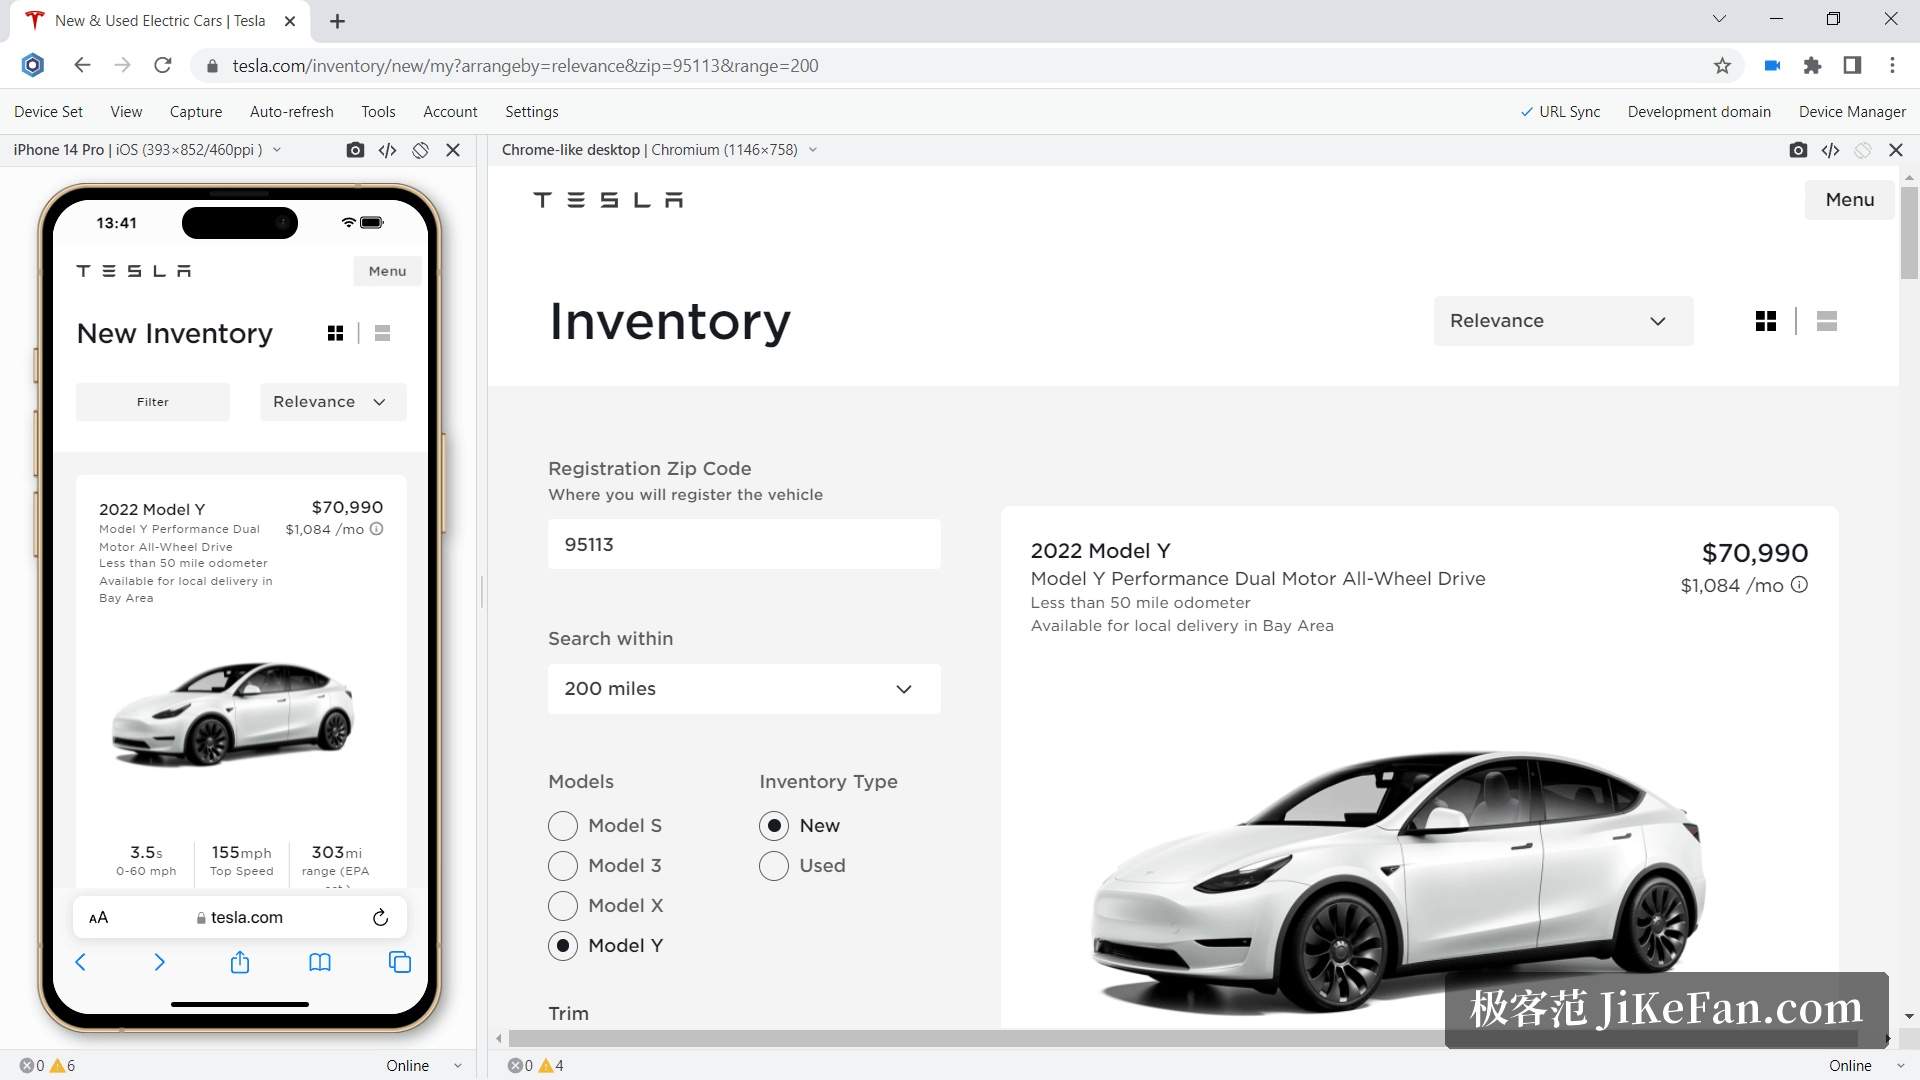The height and width of the screenshot is (1080, 1920).
Task: Open DevTools for the iPhone 14 Pro device
Action: [x=388, y=150]
